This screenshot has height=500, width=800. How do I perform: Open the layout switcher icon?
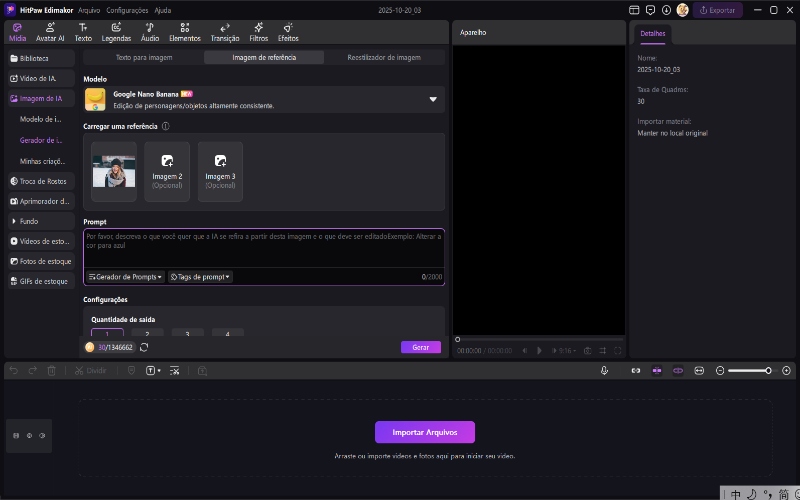click(634, 10)
